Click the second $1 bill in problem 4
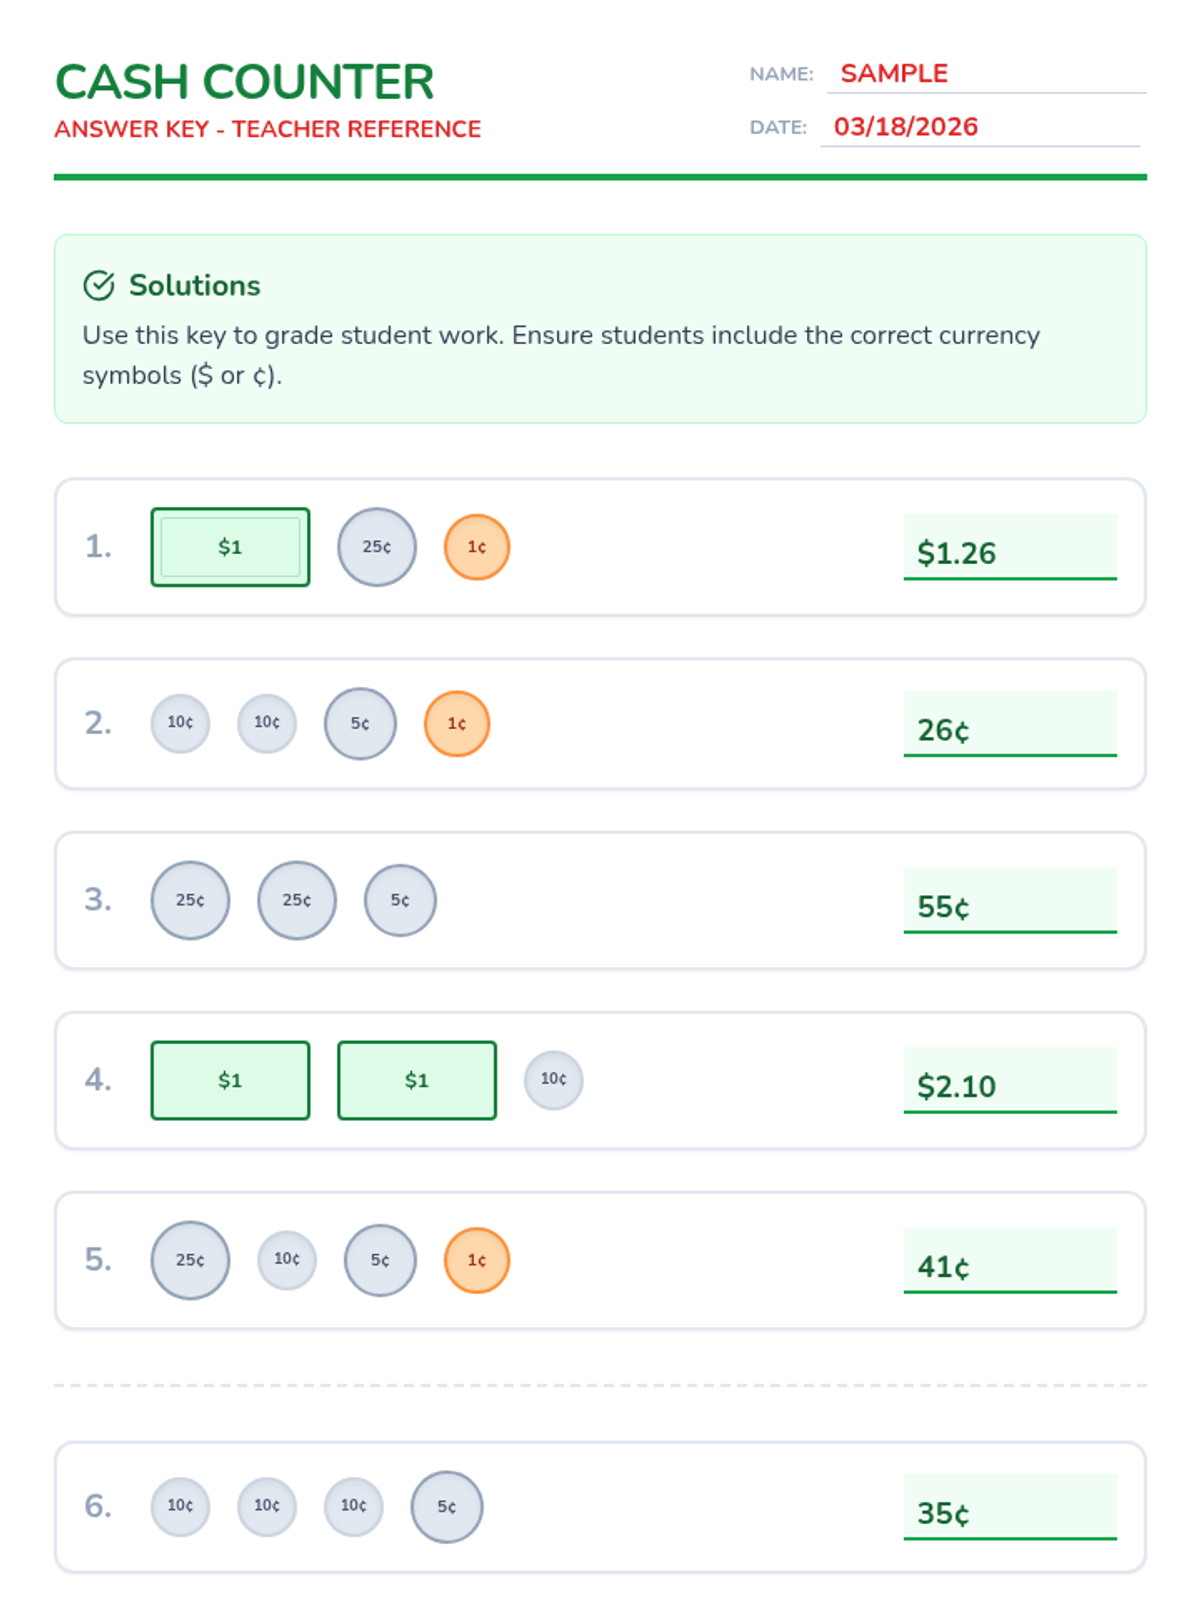Image resolution: width=1200 pixels, height=1600 pixels. point(417,1080)
